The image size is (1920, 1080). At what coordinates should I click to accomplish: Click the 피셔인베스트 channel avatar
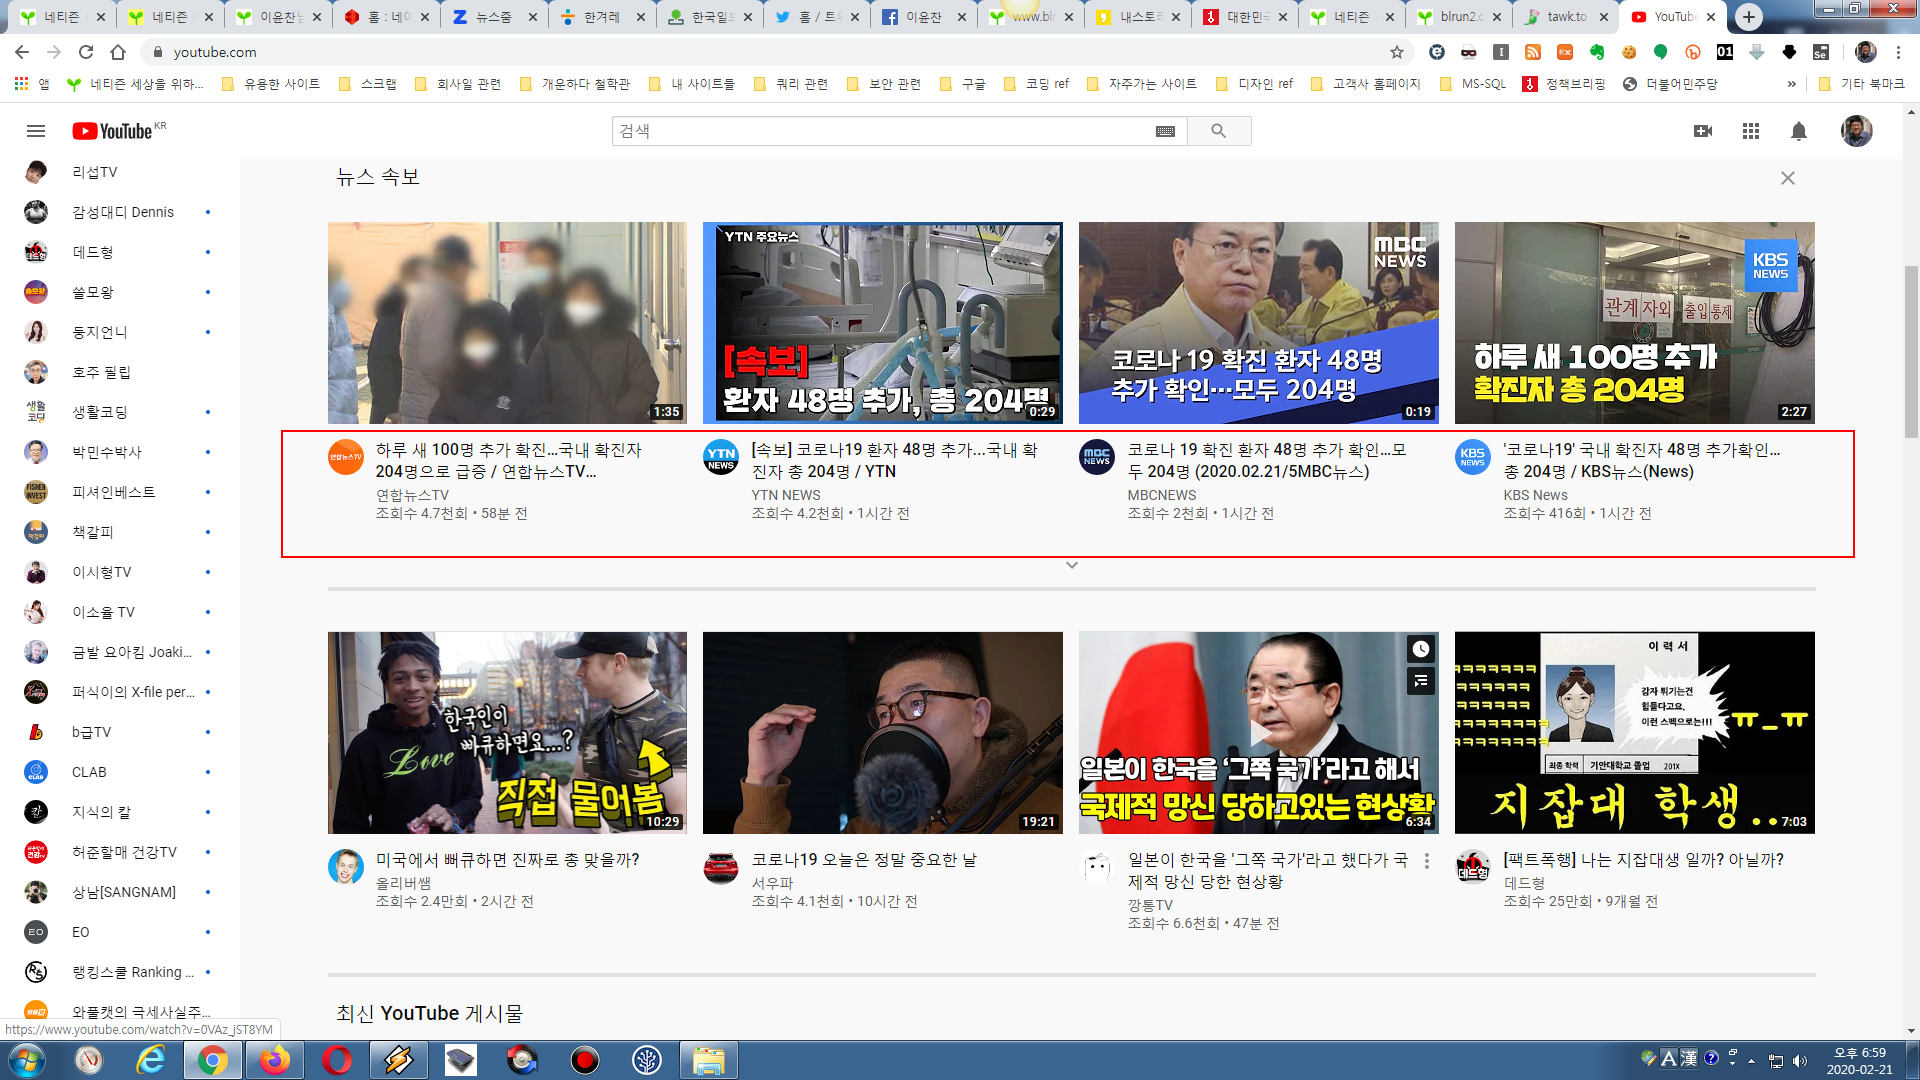36,492
